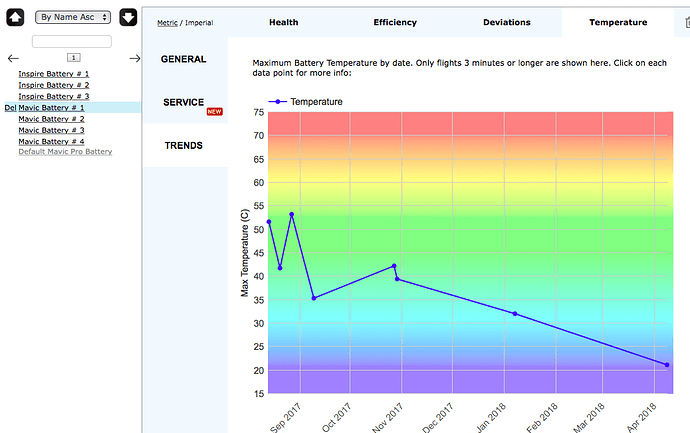Image resolution: width=690 pixels, height=433 pixels.
Task: Click the Jan 2018 data point near 32 degrees
Action: coord(515,314)
